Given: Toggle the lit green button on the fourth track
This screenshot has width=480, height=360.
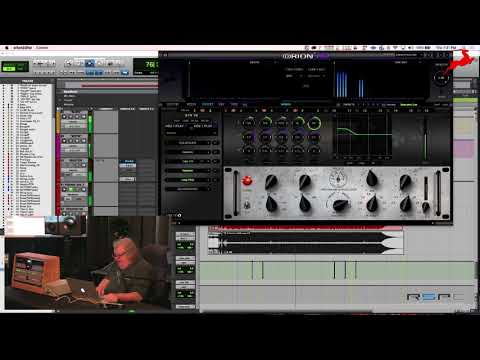Looking at the screenshot, I should [x=71, y=189].
